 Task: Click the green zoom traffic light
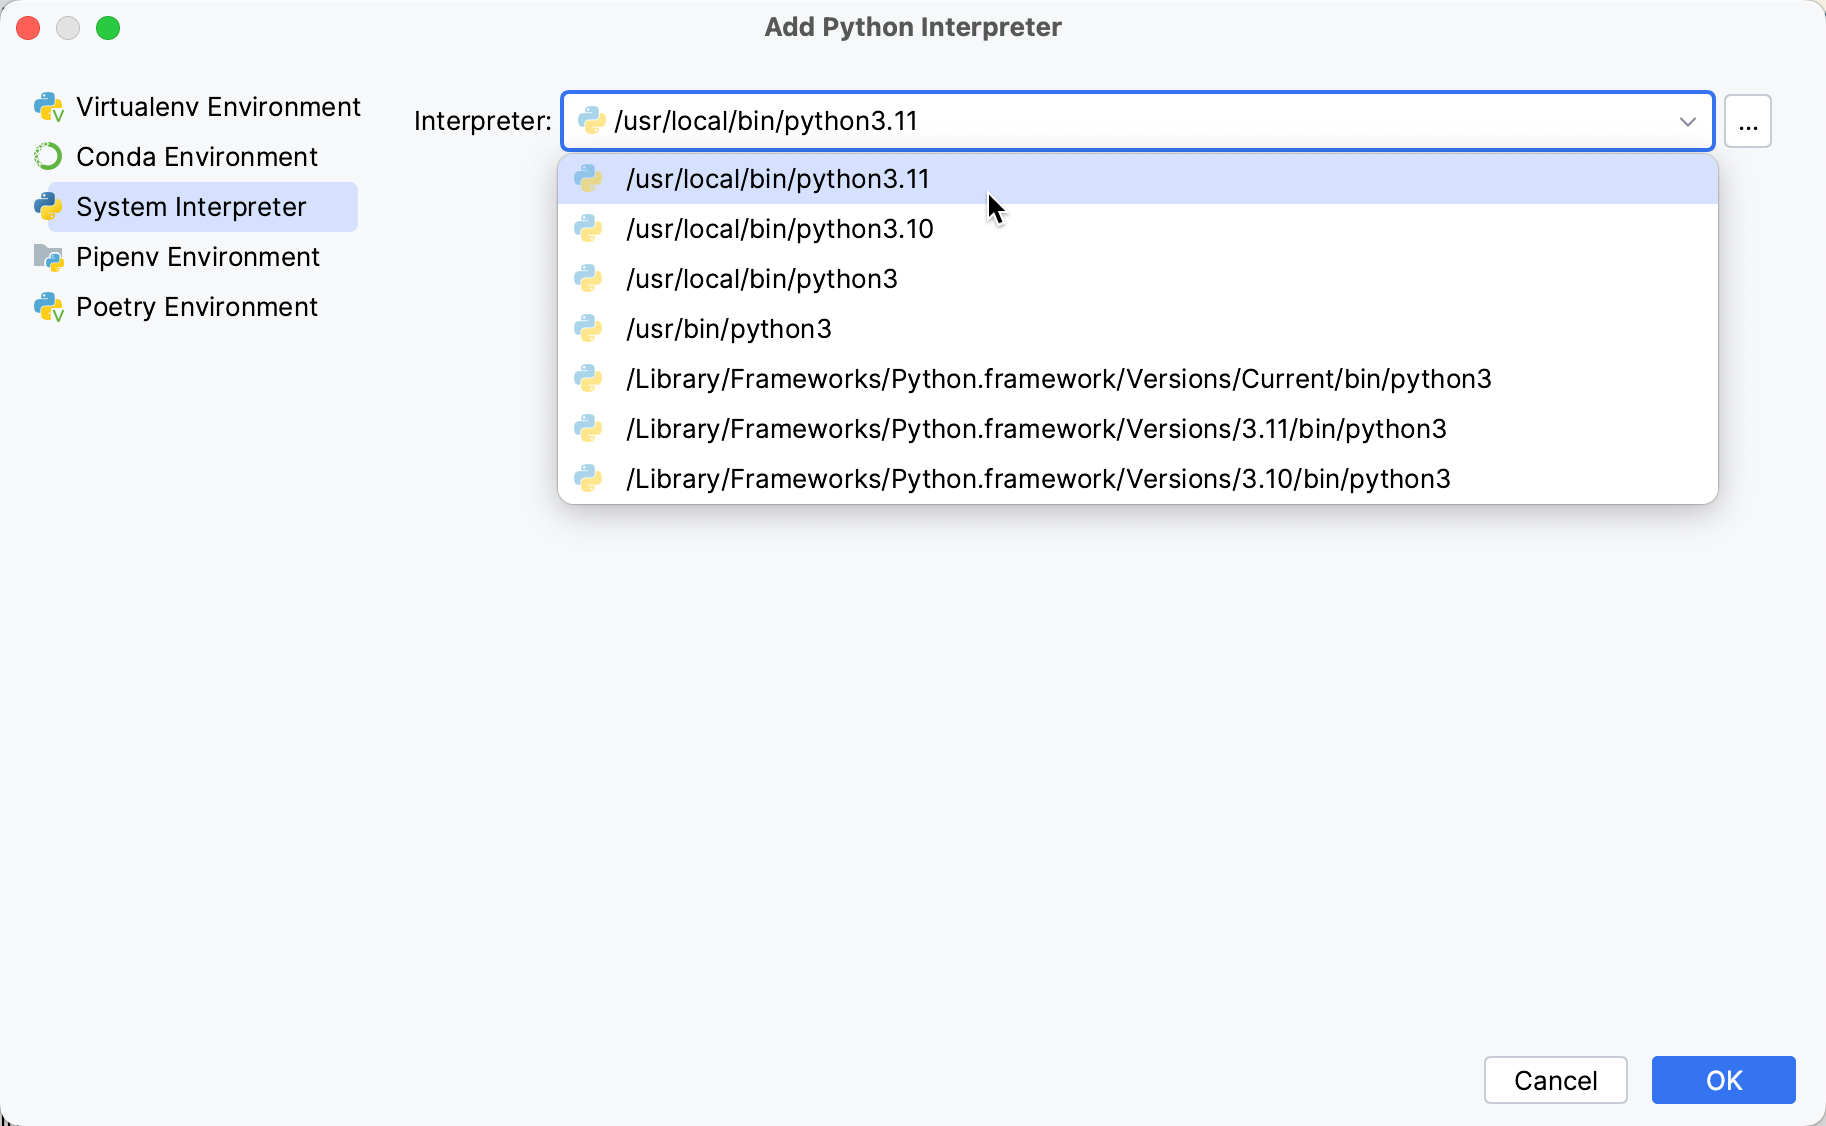click(108, 28)
